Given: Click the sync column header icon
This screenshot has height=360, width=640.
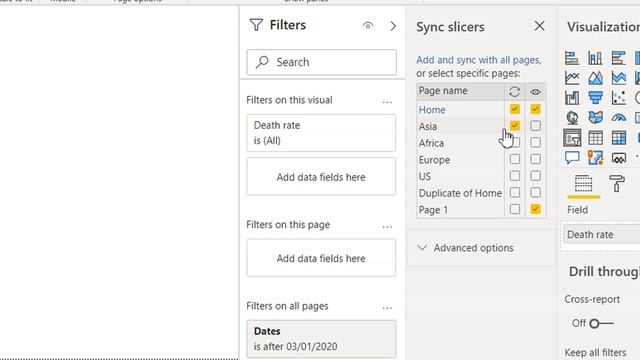Looking at the screenshot, I should tap(514, 91).
